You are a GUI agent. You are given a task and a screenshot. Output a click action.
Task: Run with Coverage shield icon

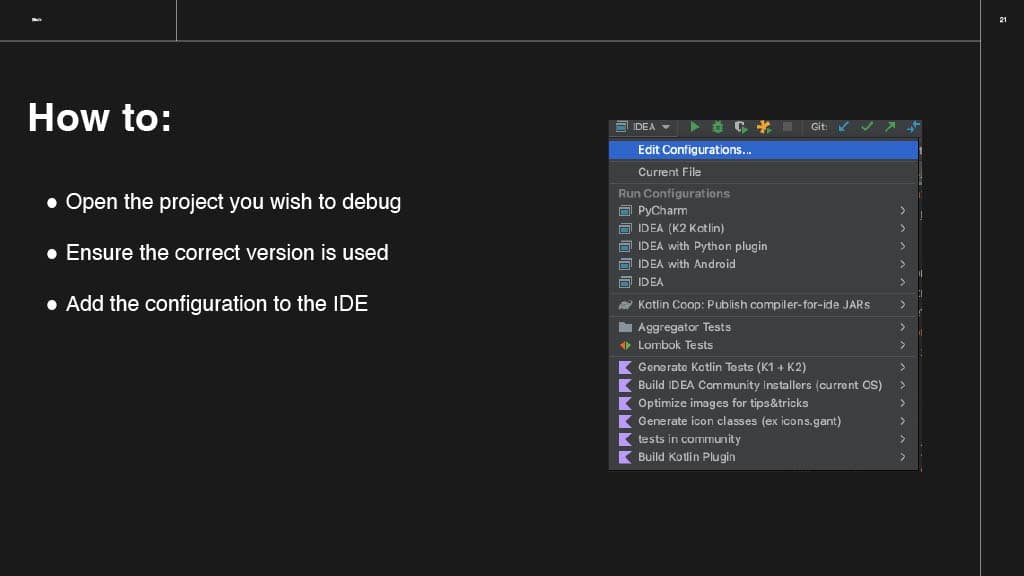pyautogui.click(x=741, y=127)
